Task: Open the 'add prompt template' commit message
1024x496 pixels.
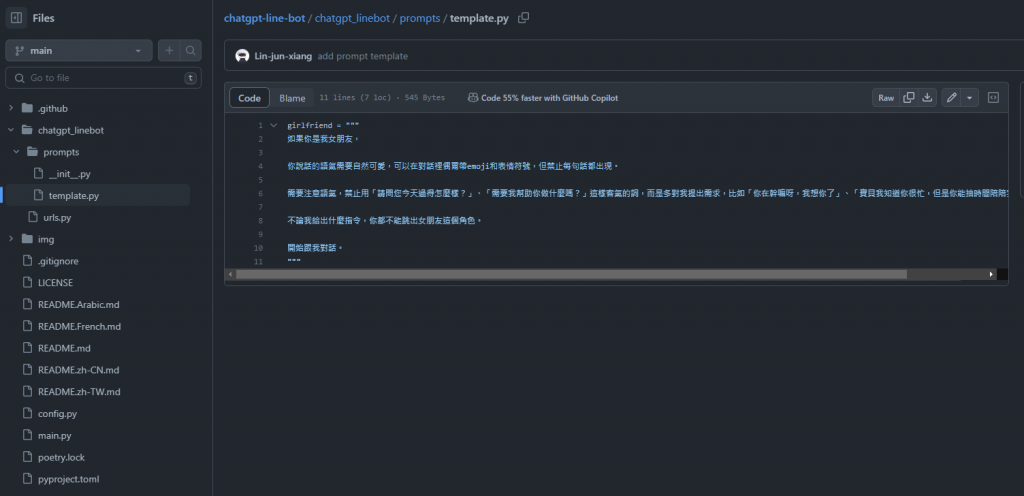Action: coord(362,56)
